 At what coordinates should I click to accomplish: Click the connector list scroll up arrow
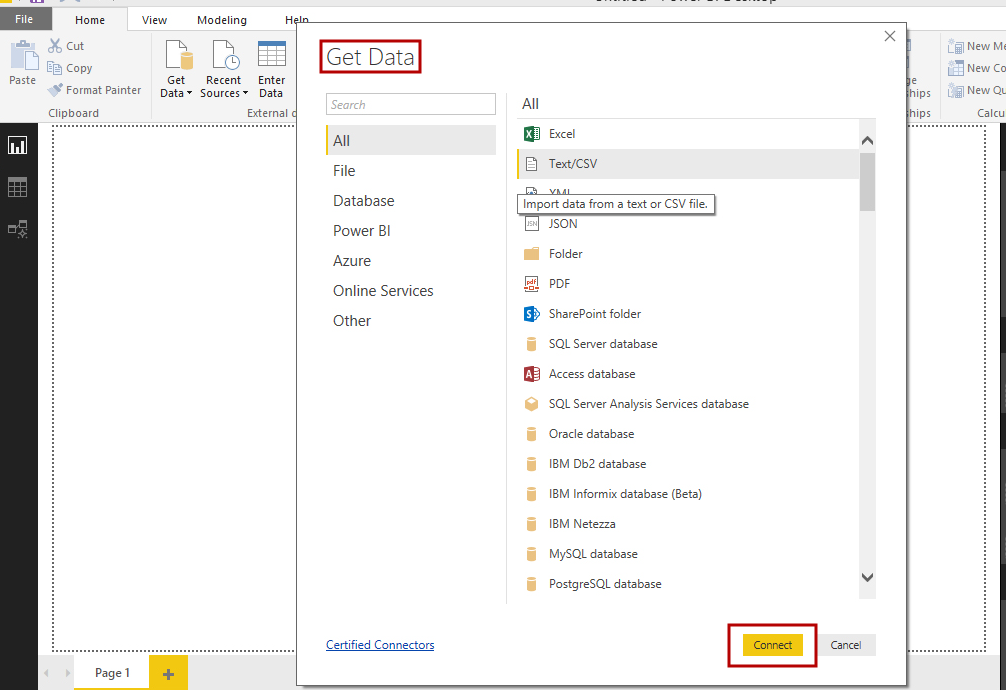click(x=868, y=141)
